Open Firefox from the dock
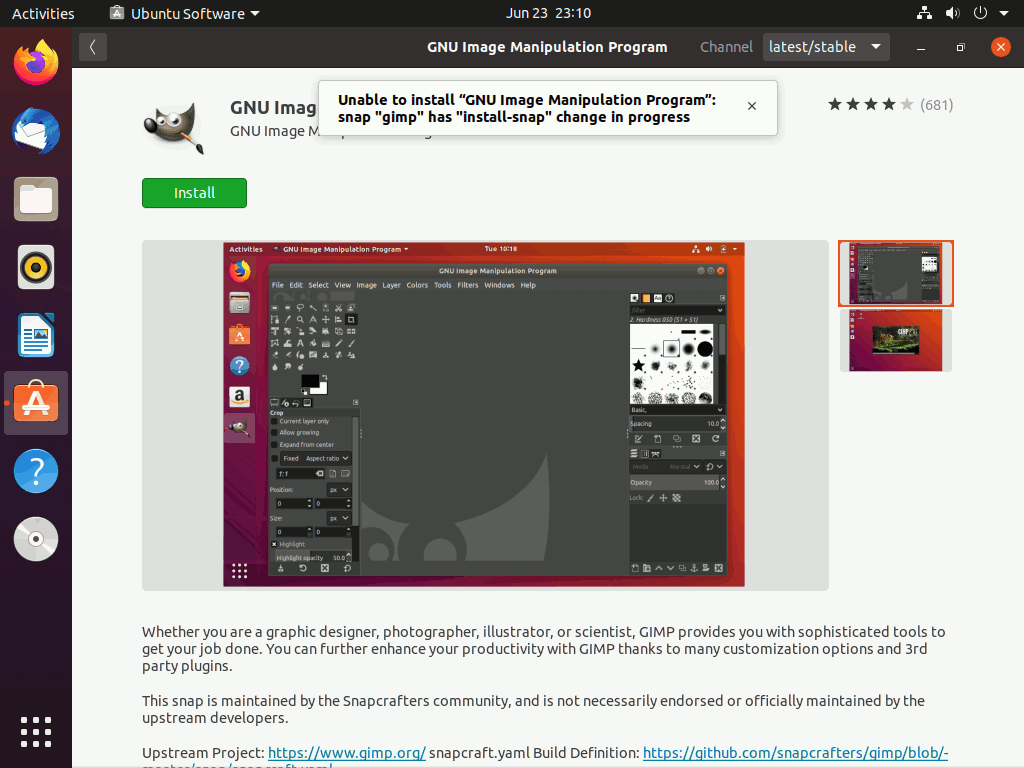1024x768 pixels. 36,63
